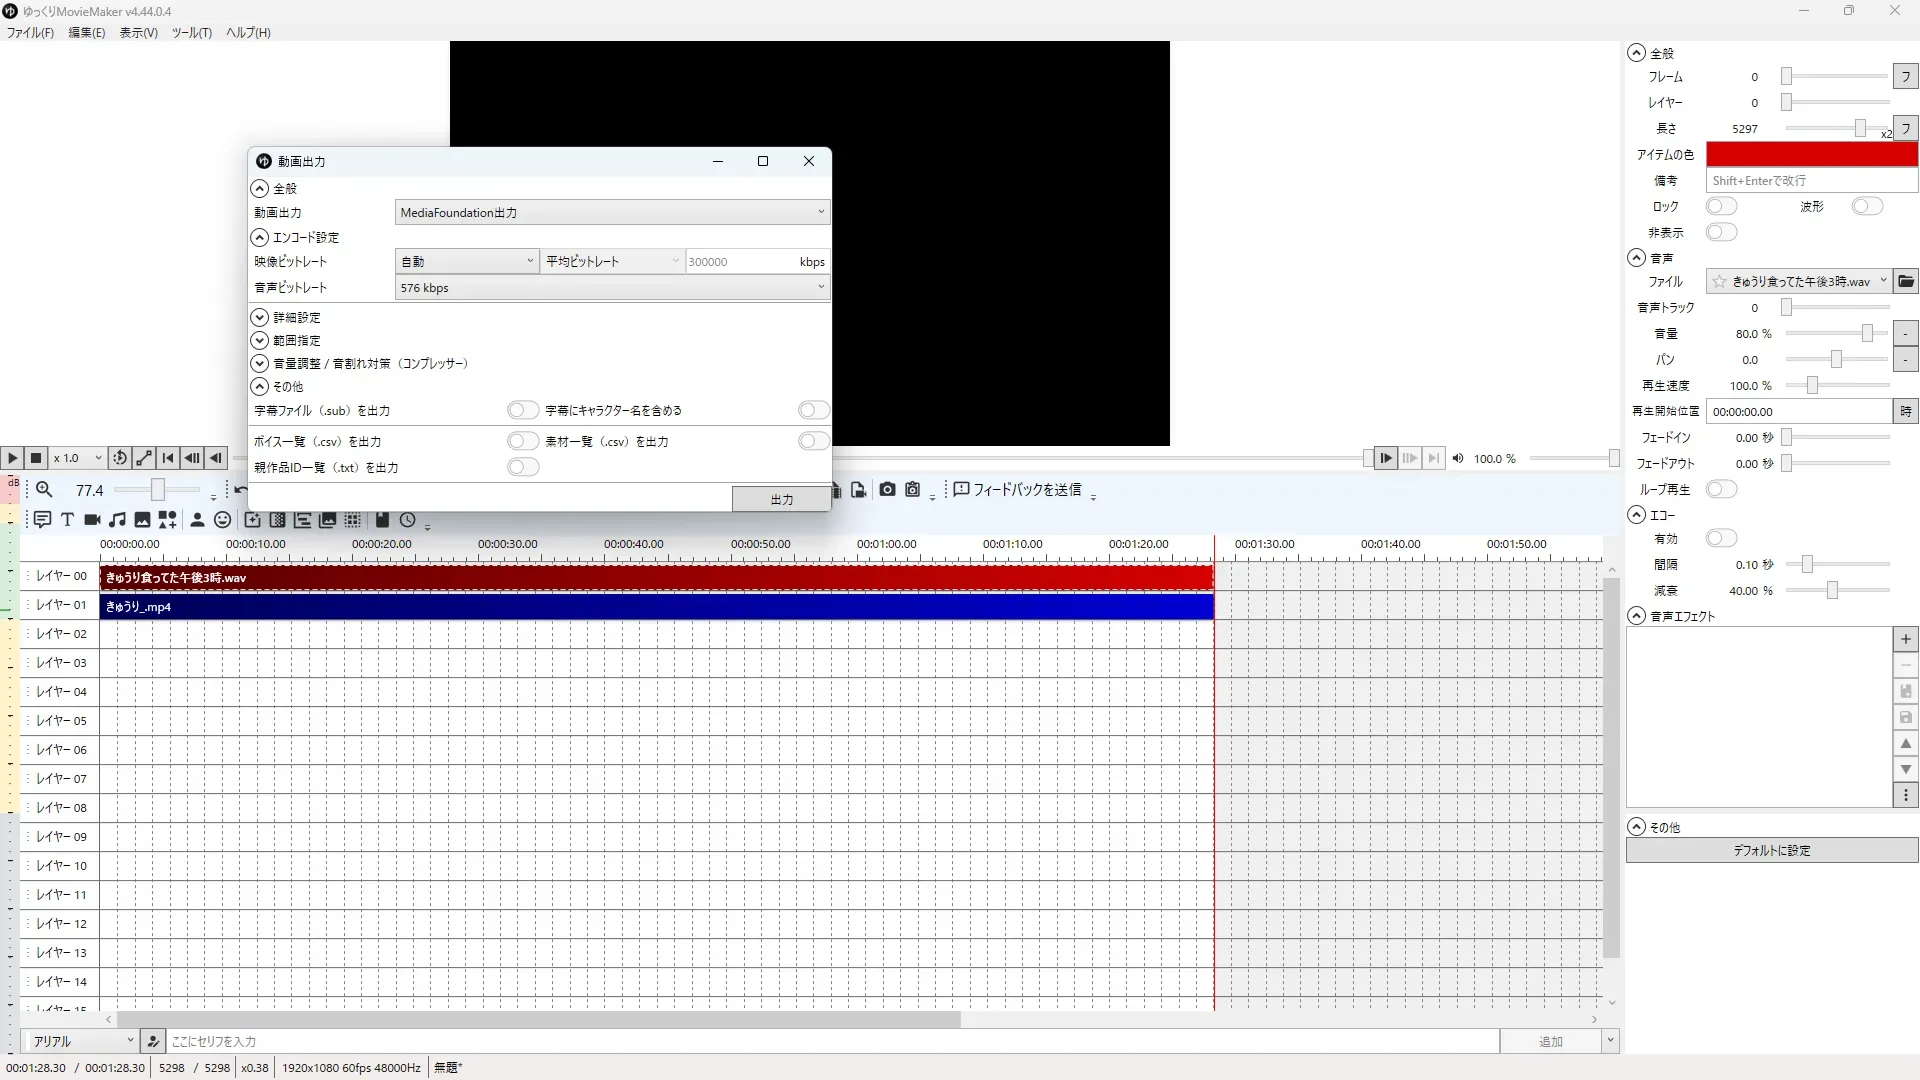The image size is (1920, 1080).
Task: Add a shape item with the shapes icon
Action: pyautogui.click(x=167, y=520)
